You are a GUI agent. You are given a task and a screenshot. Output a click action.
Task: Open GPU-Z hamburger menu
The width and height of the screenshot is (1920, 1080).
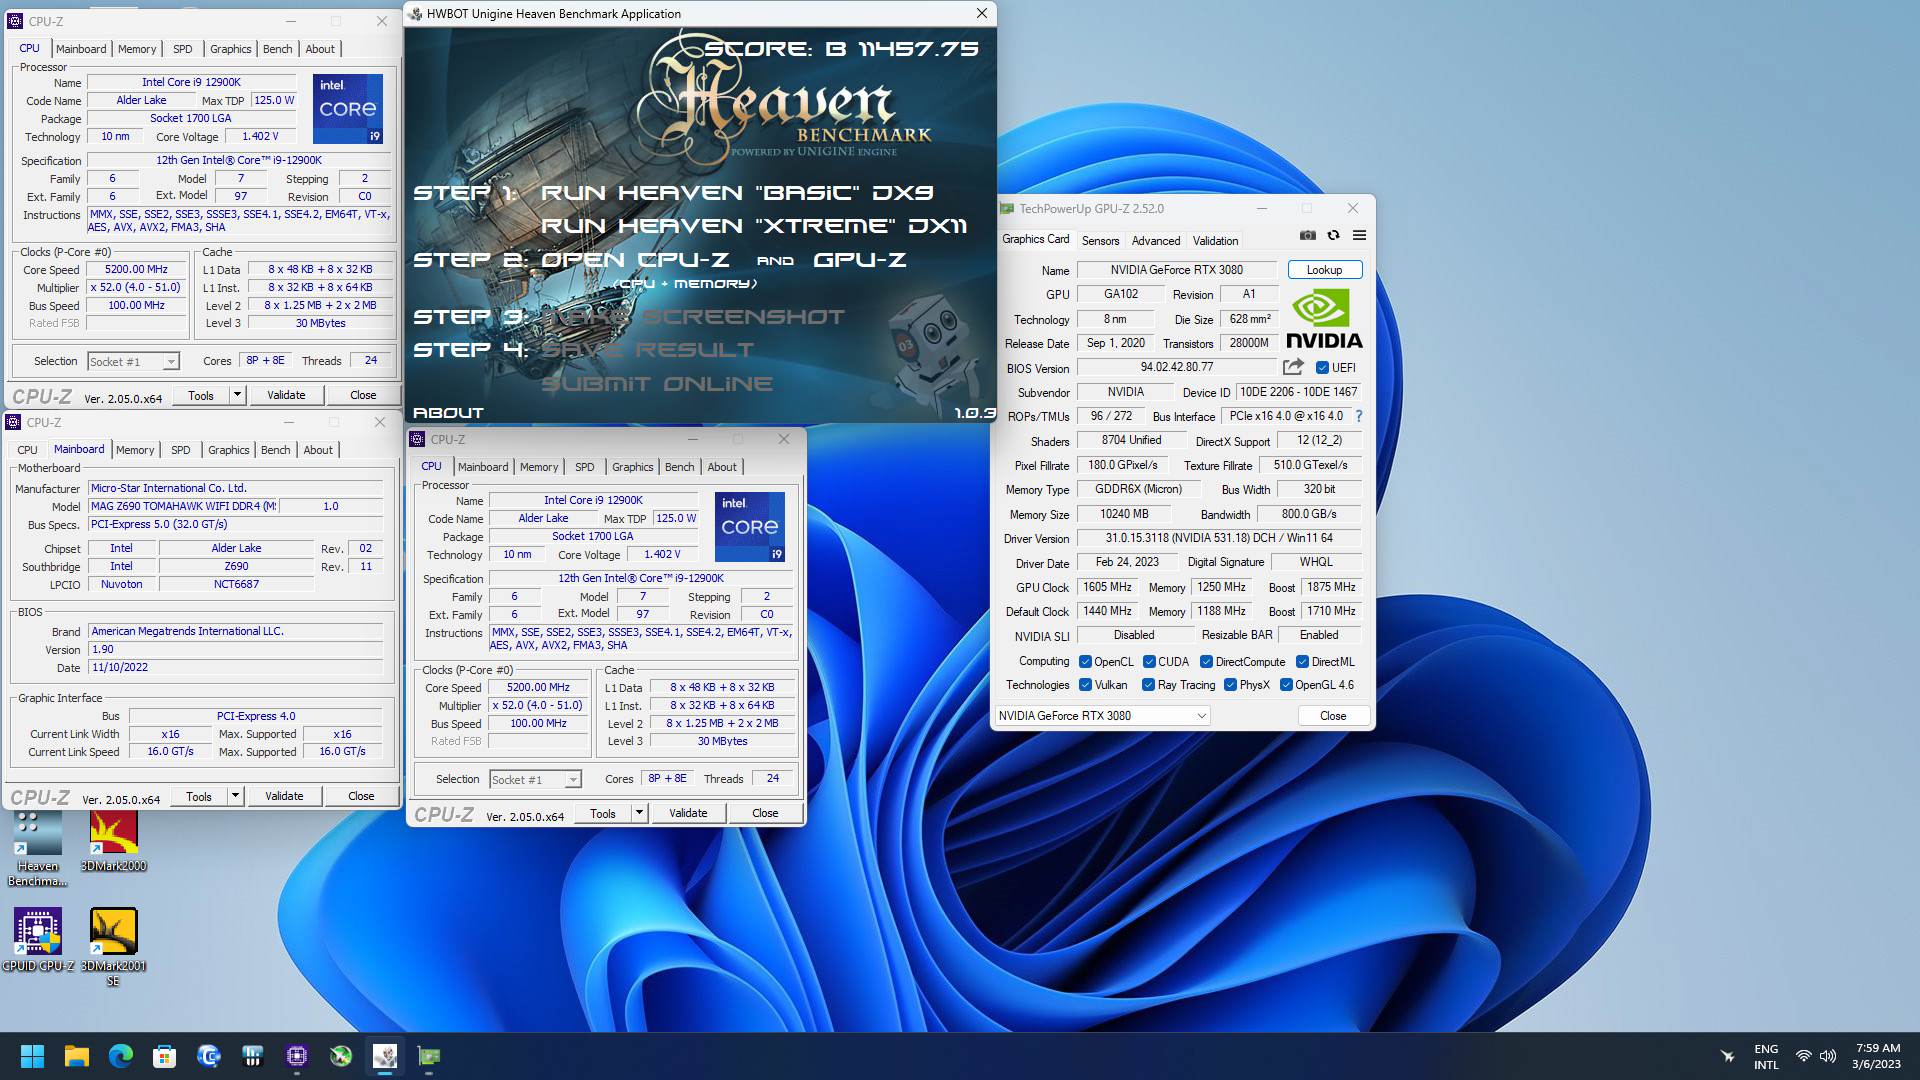tap(1359, 235)
